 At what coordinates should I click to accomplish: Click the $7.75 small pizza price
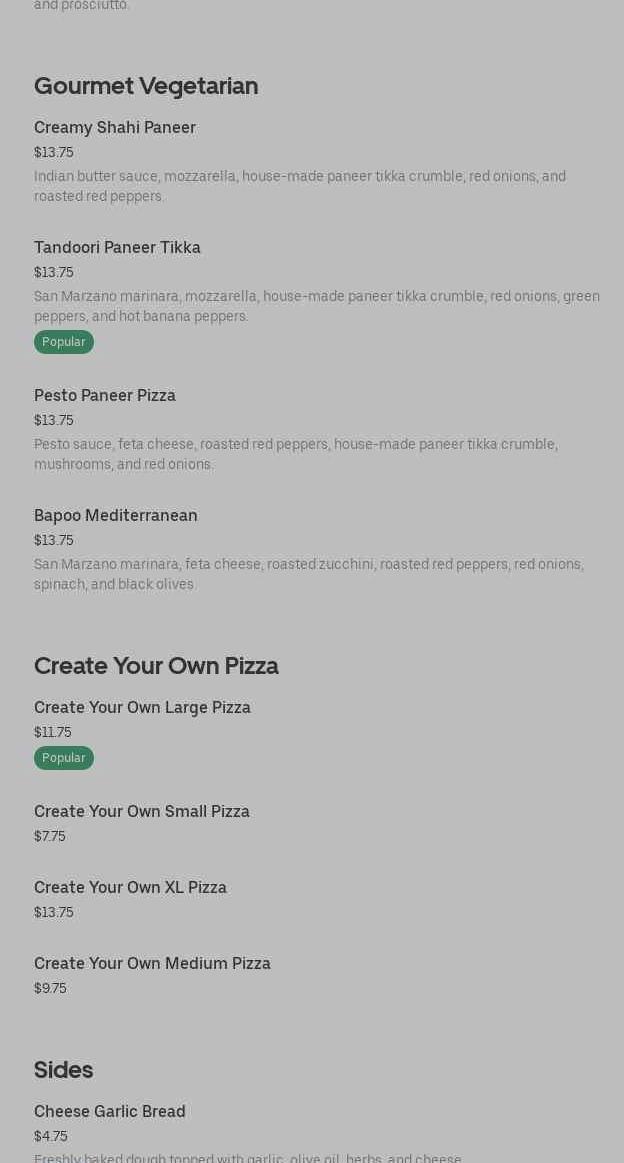point(50,837)
